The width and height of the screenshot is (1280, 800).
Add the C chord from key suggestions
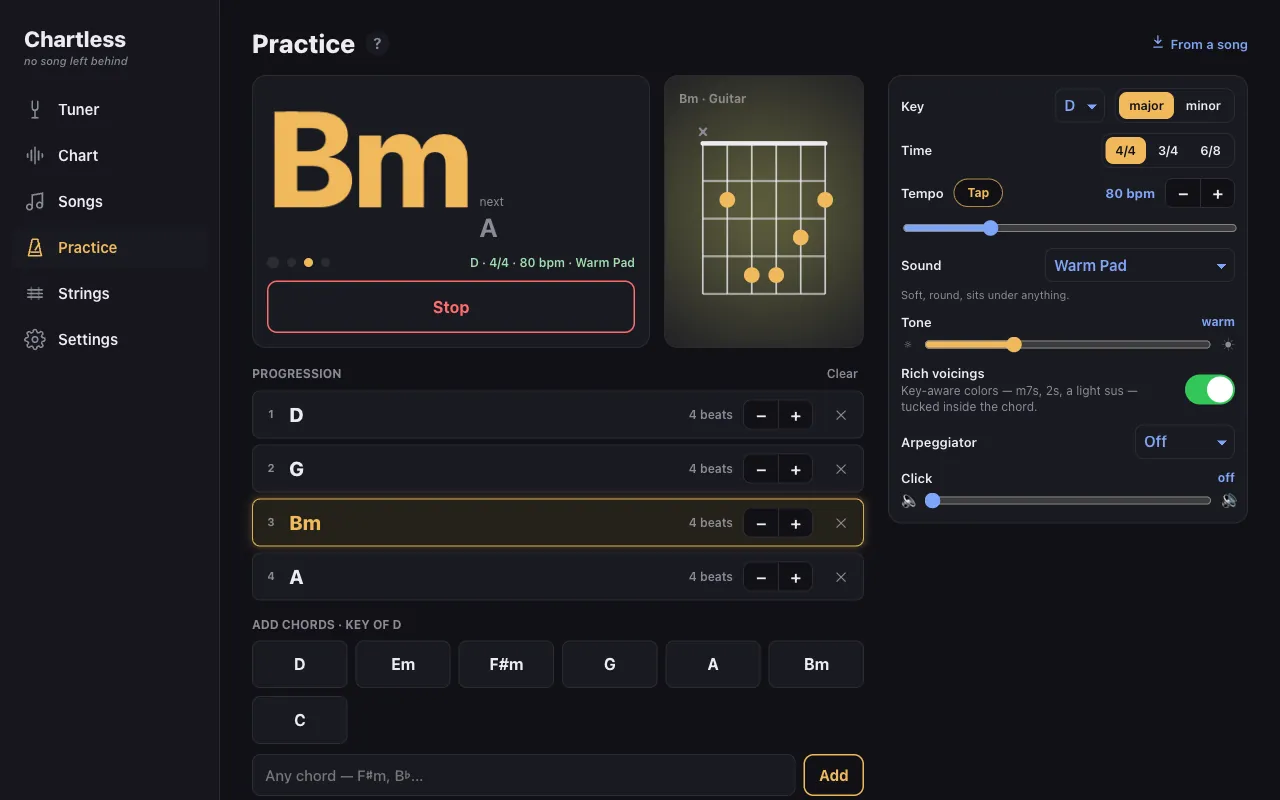click(300, 720)
